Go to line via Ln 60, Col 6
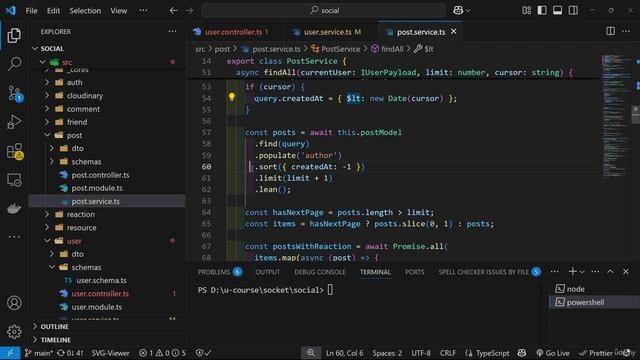 pos(344,353)
